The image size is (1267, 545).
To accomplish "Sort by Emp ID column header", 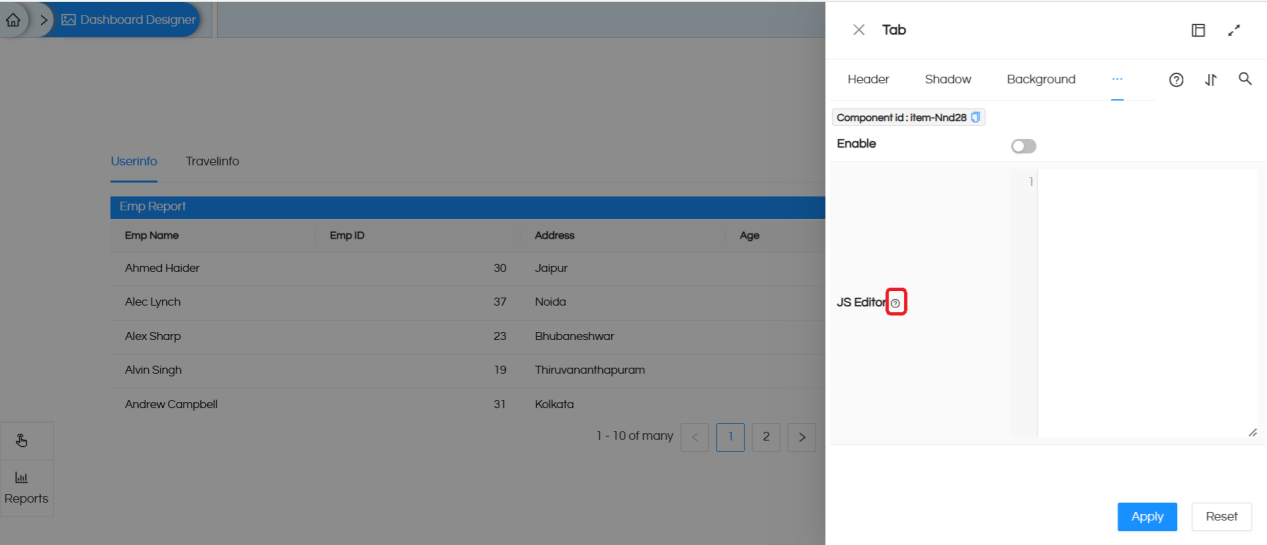I will pos(347,236).
